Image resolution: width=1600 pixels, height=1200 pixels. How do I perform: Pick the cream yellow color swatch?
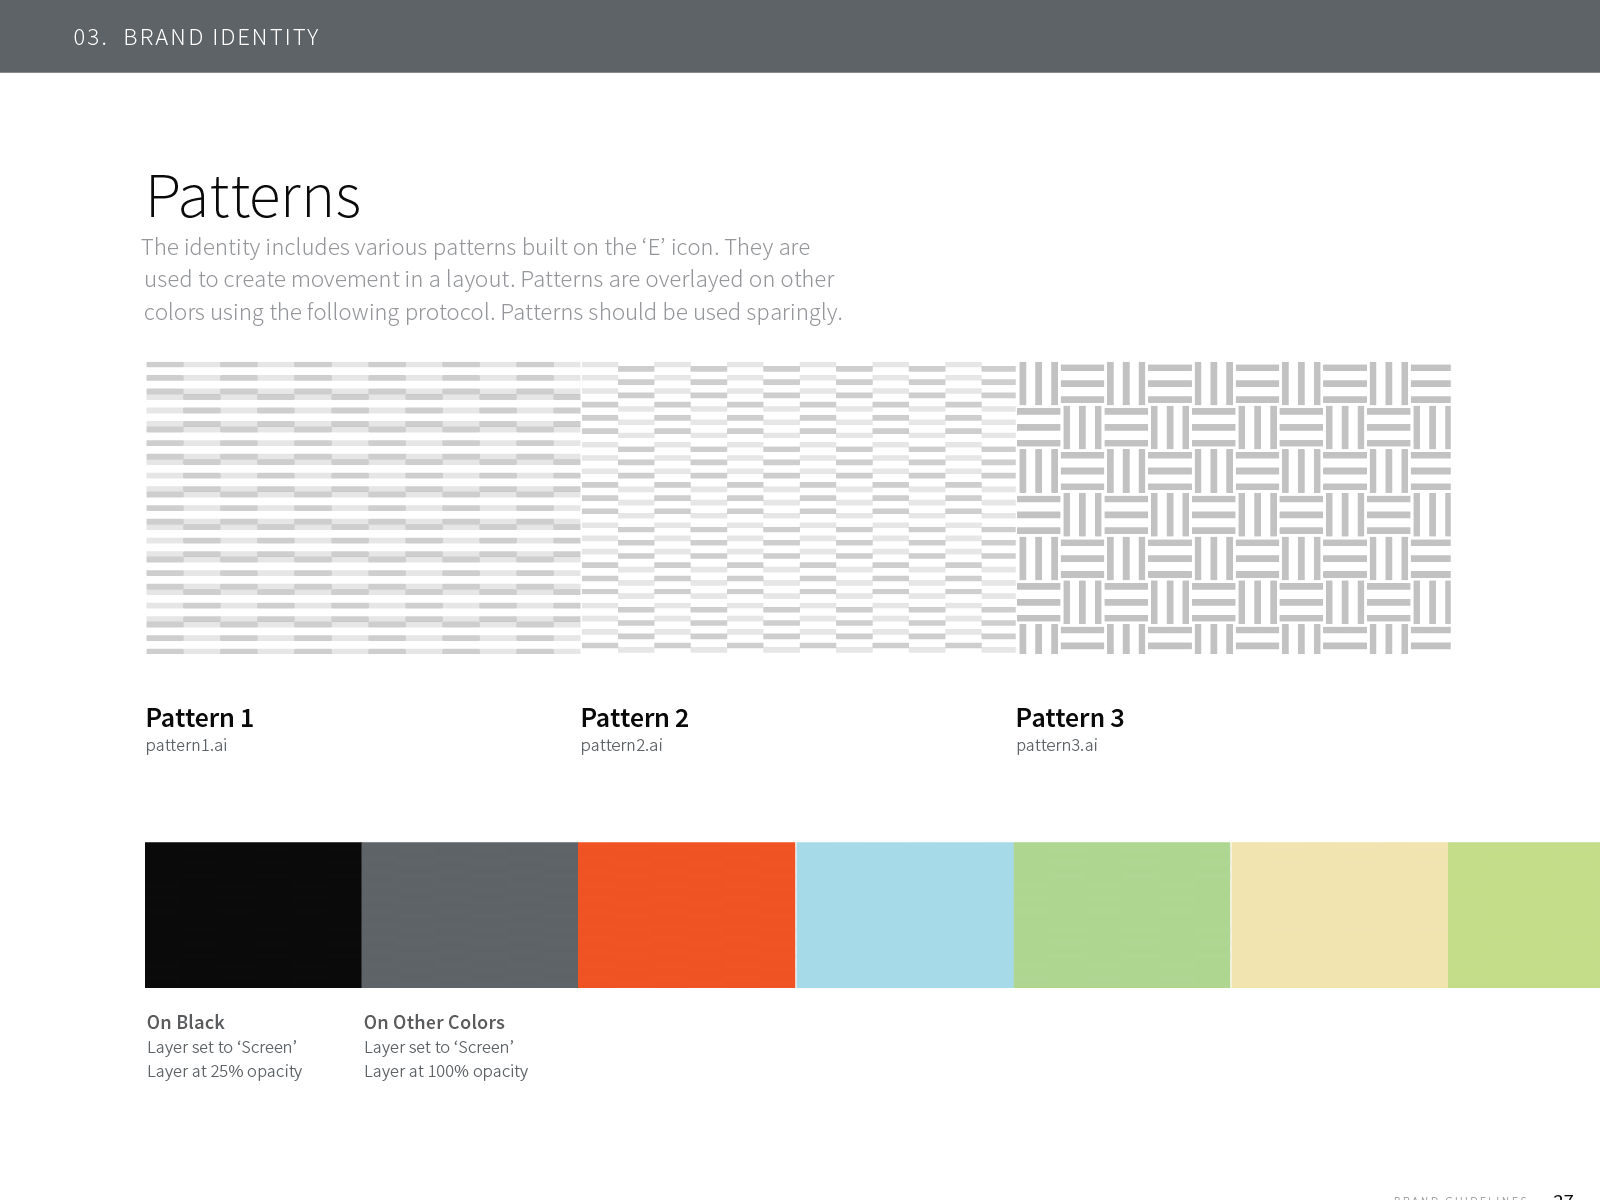[x=1340, y=915]
